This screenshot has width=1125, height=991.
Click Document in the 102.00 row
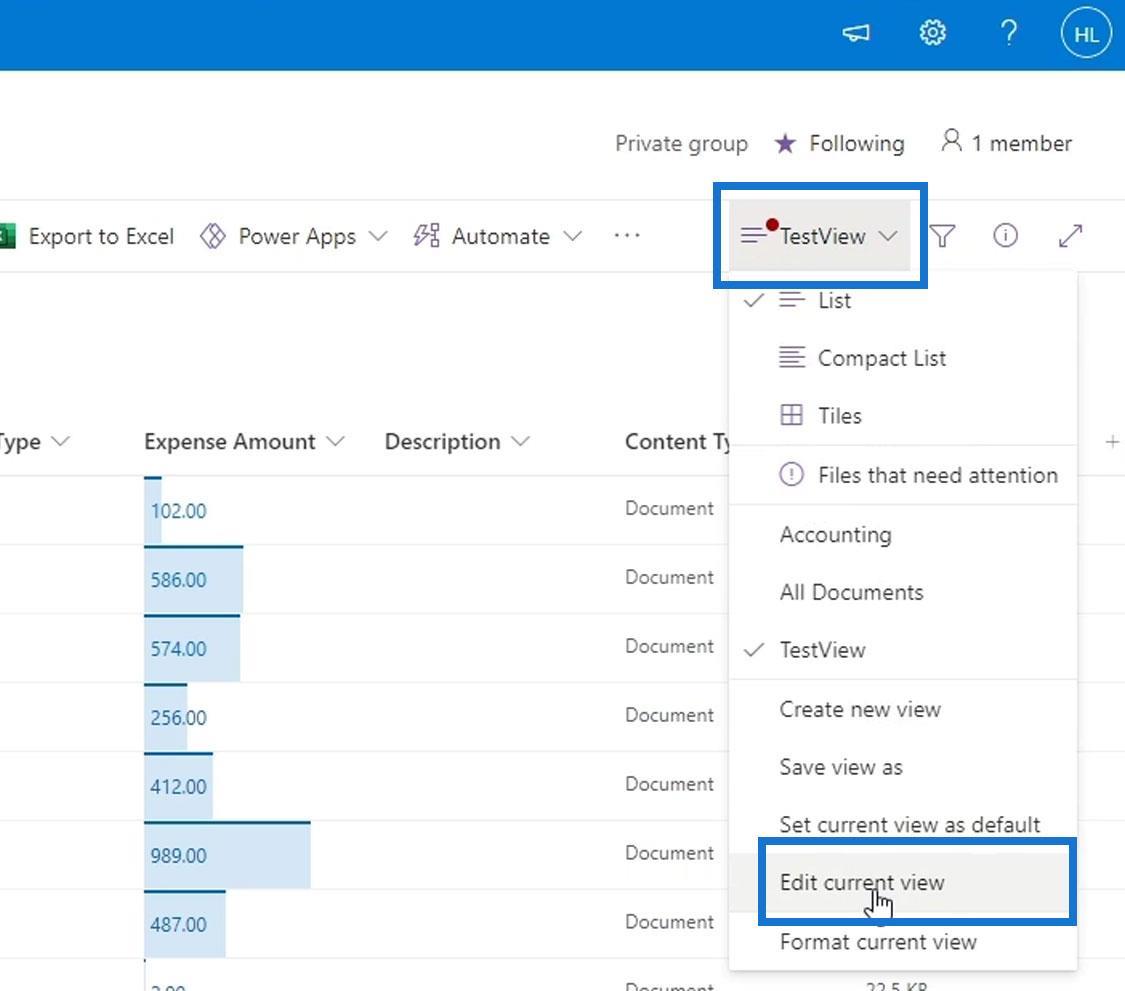click(x=669, y=508)
